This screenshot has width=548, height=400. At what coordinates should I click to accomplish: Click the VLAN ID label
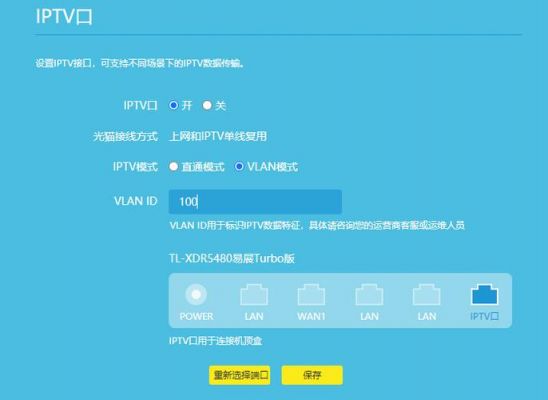pos(136,201)
